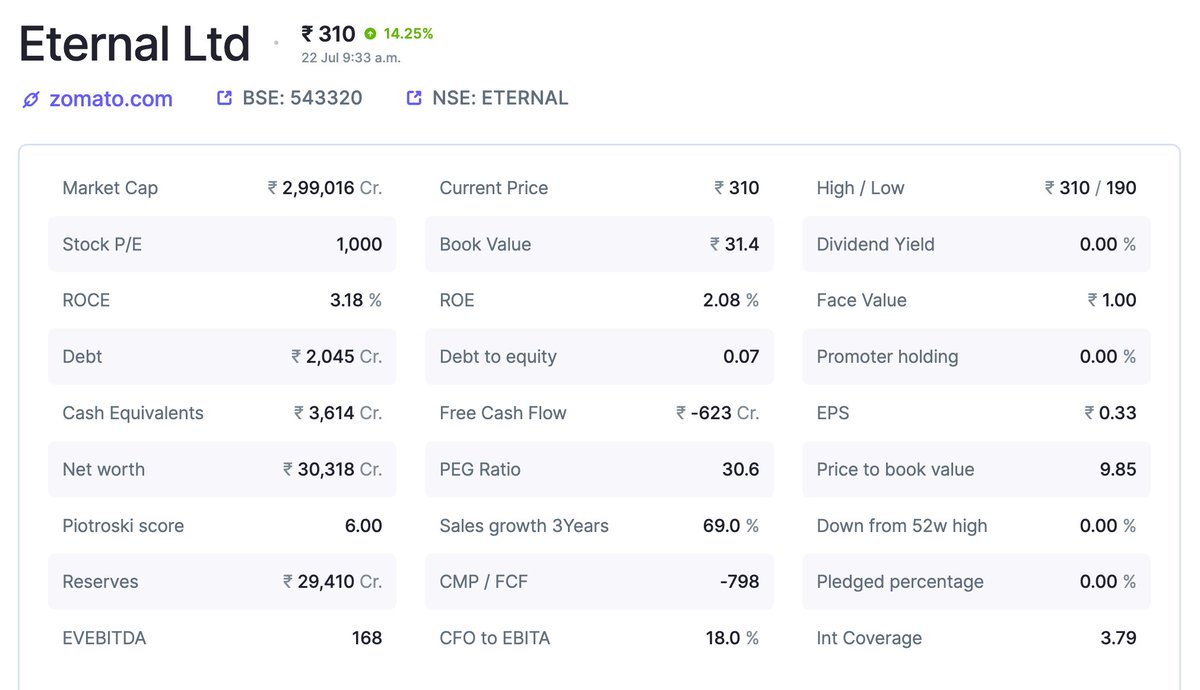
Task: Select the PEG Ratio value 30.6
Action: pyautogui.click(x=741, y=469)
